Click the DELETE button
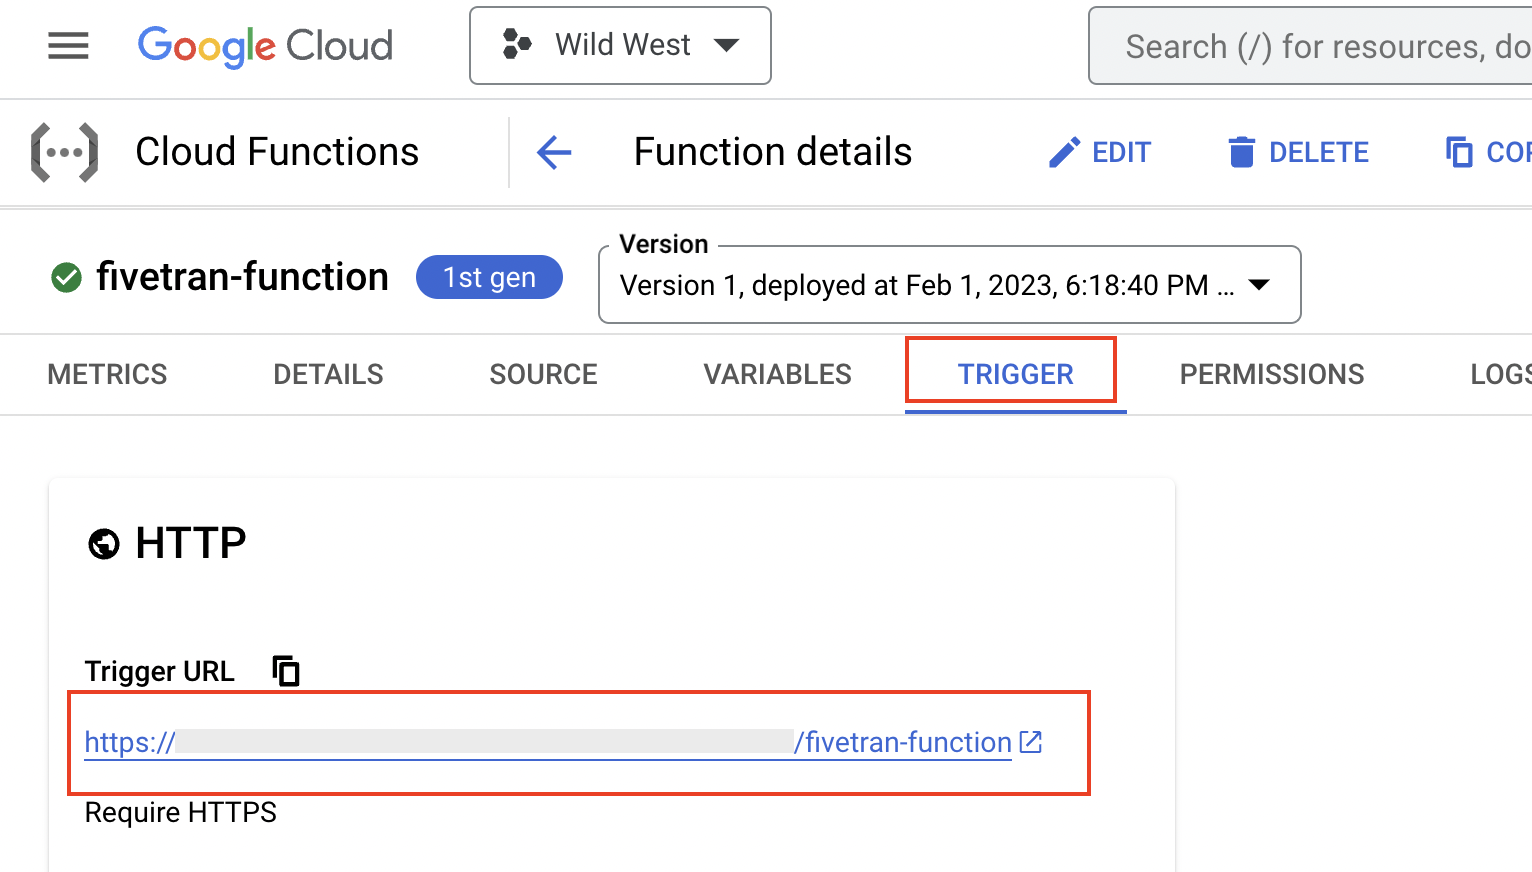 (1298, 152)
